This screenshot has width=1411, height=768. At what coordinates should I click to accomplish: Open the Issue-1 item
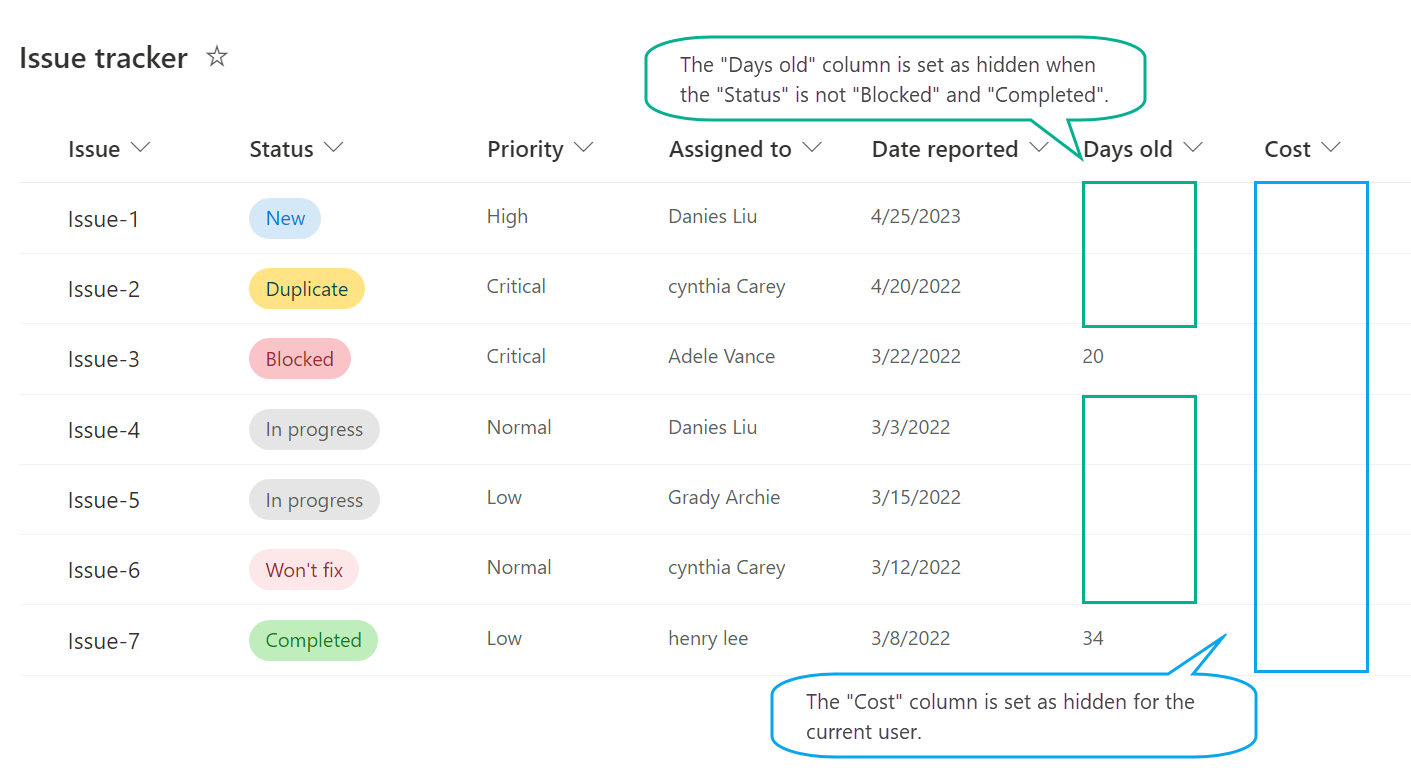(x=103, y=219)
